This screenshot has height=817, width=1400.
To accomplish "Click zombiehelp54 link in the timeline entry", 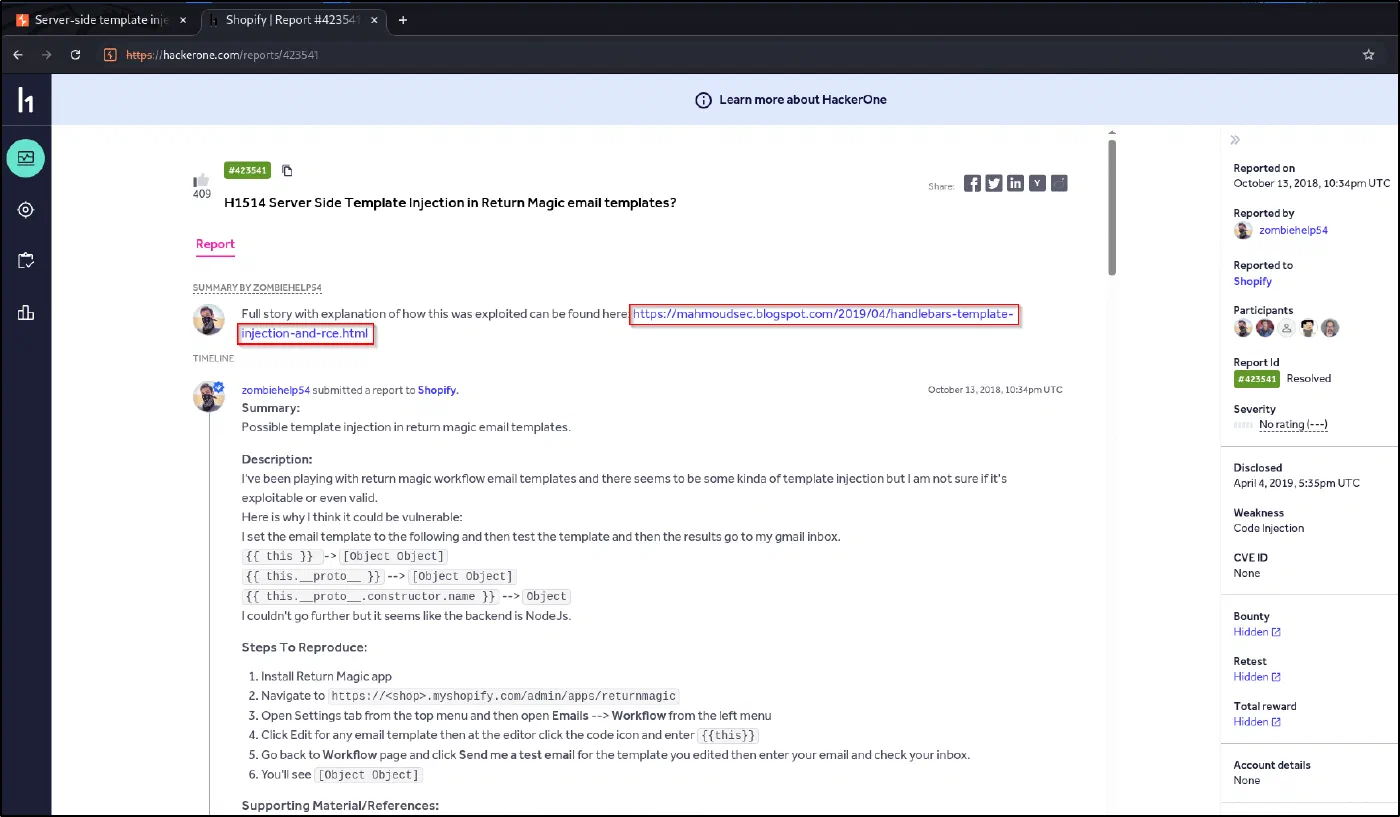I will coord(276,390).
